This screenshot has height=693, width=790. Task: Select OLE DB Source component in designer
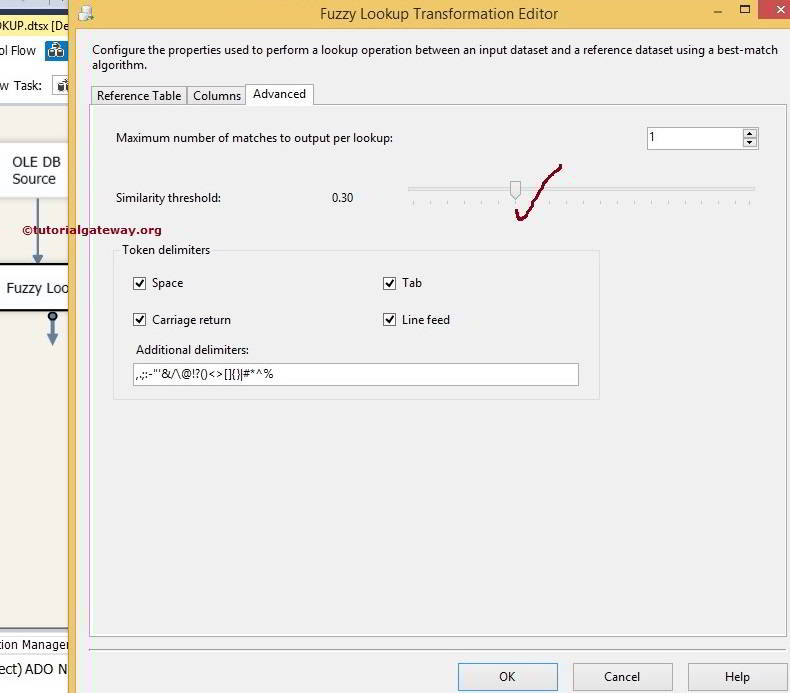(x=34, y=170)
